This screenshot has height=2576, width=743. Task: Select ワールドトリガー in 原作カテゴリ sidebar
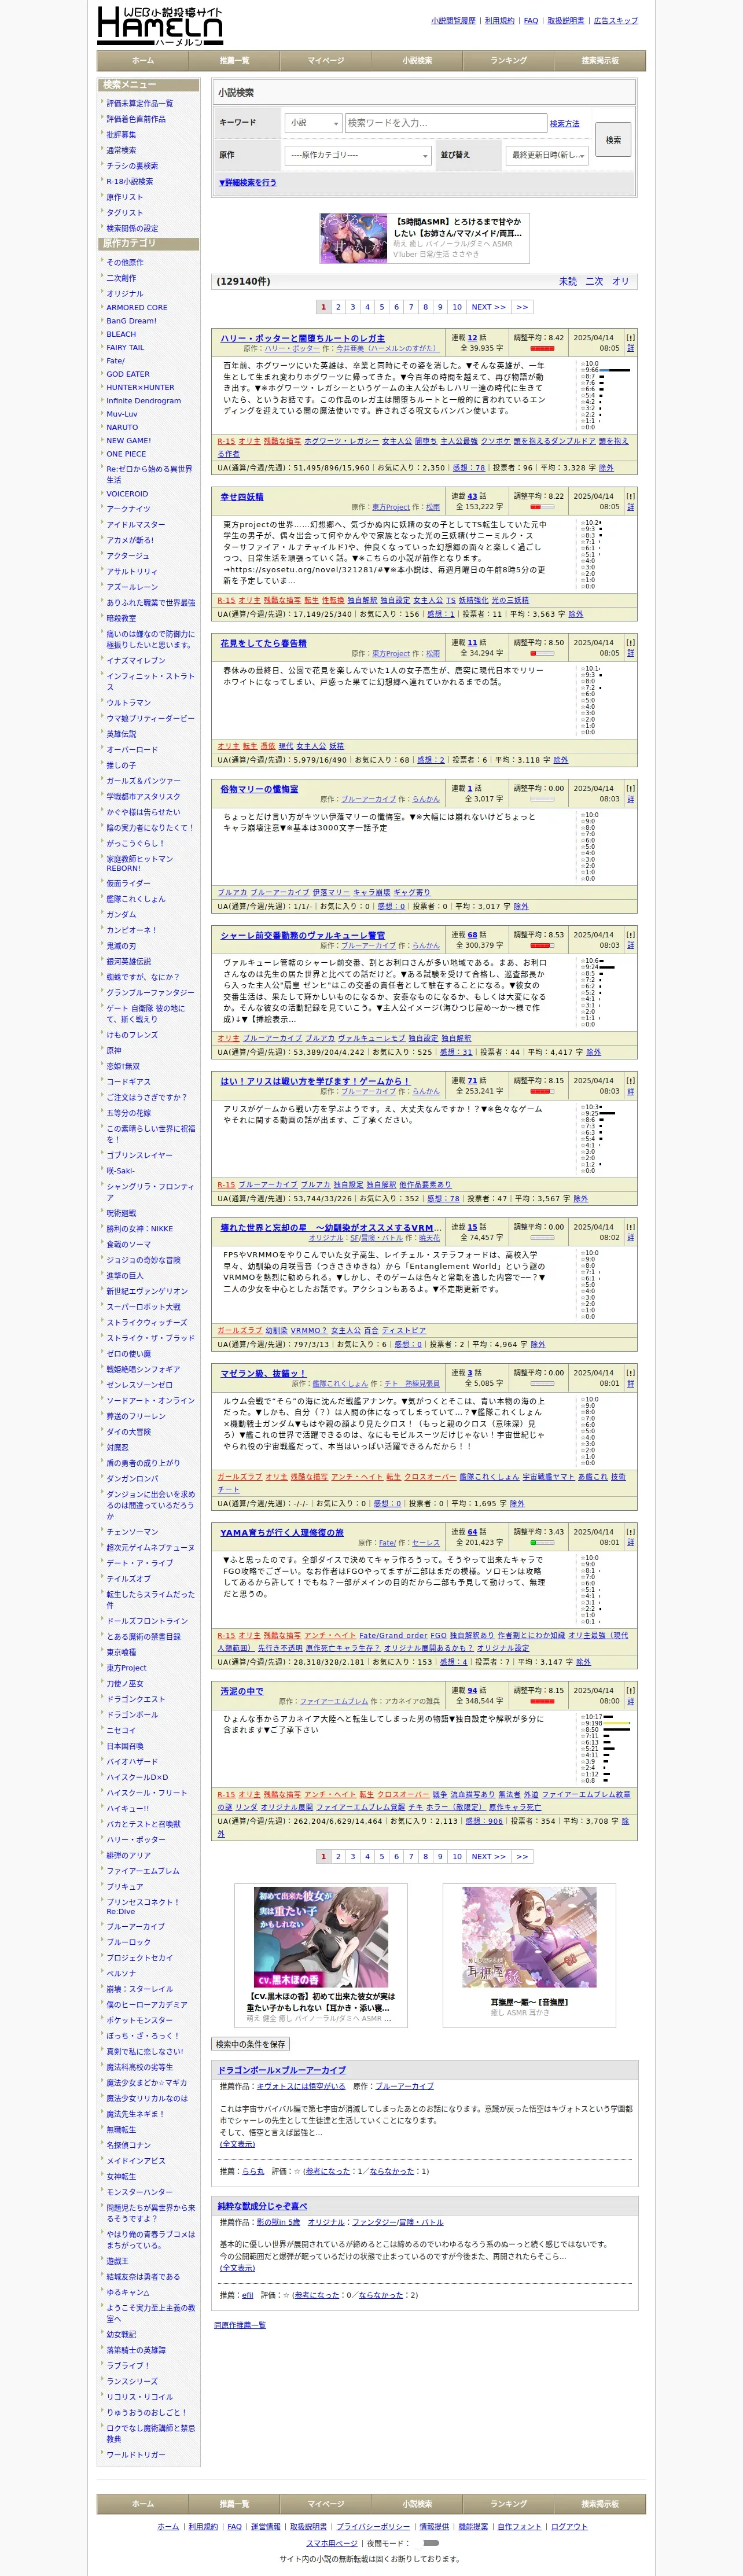[x=136, y=2454]
